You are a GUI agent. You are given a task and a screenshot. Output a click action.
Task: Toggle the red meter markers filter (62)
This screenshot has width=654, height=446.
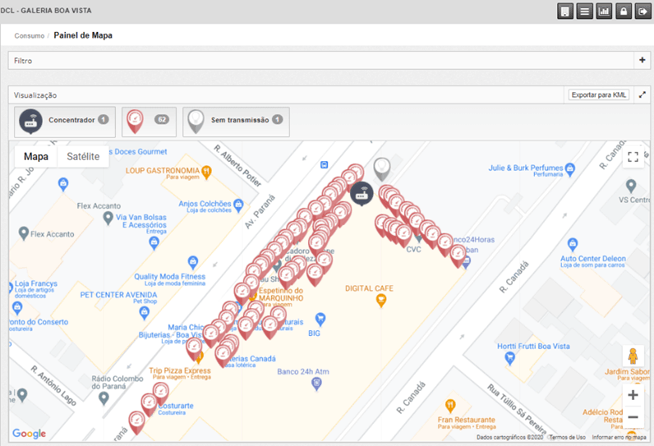(147, 120)
